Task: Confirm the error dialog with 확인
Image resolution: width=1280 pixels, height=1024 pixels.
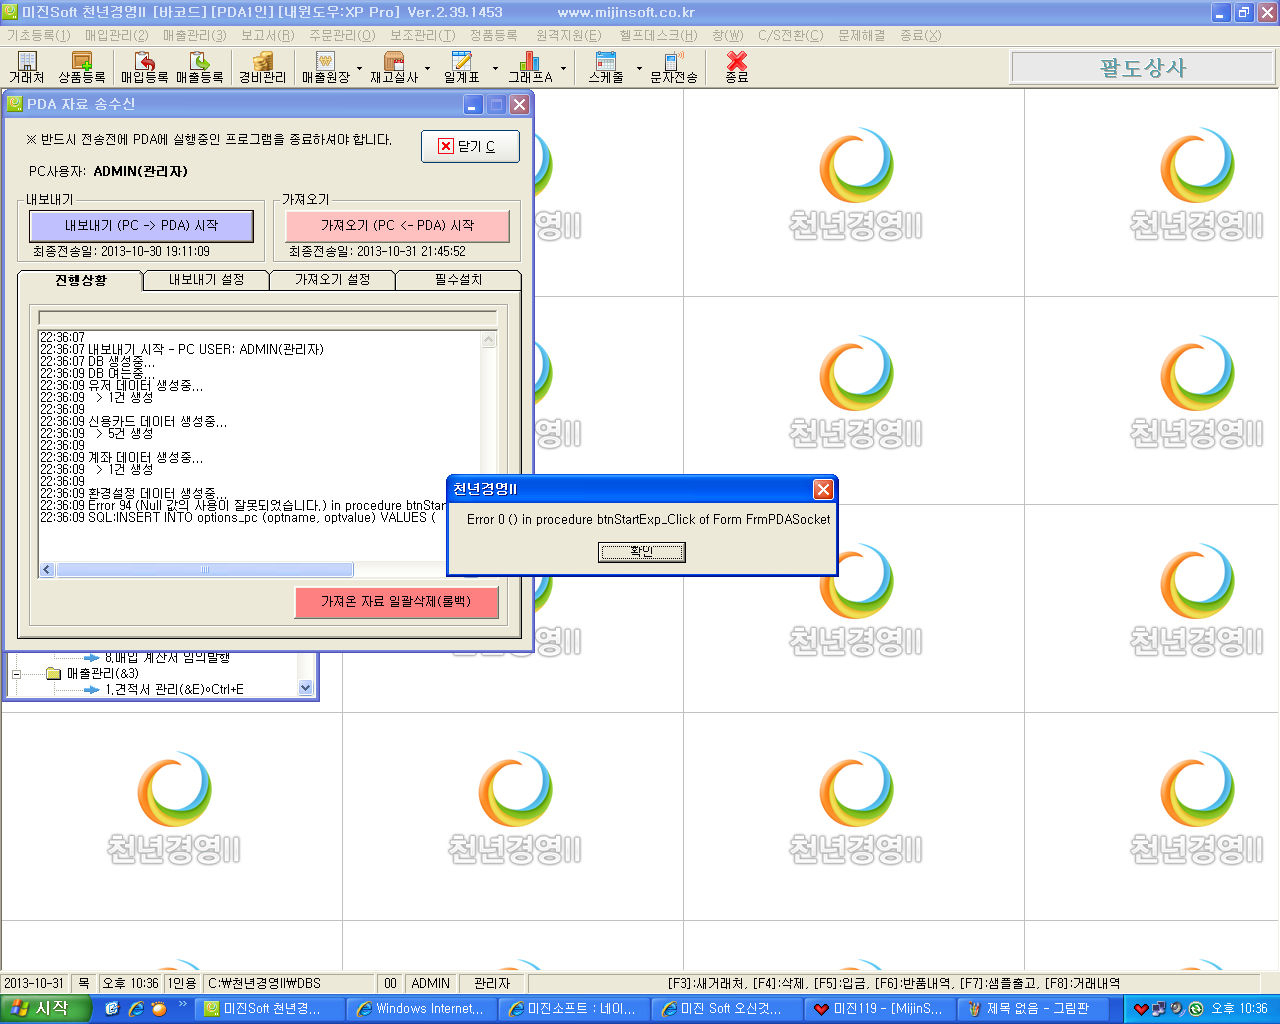Action: tap(641, 552)
